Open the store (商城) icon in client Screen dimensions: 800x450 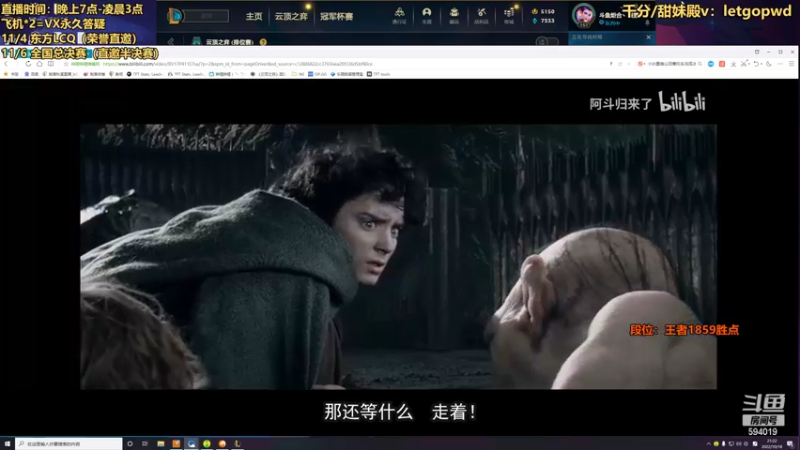tap(509, 15)
